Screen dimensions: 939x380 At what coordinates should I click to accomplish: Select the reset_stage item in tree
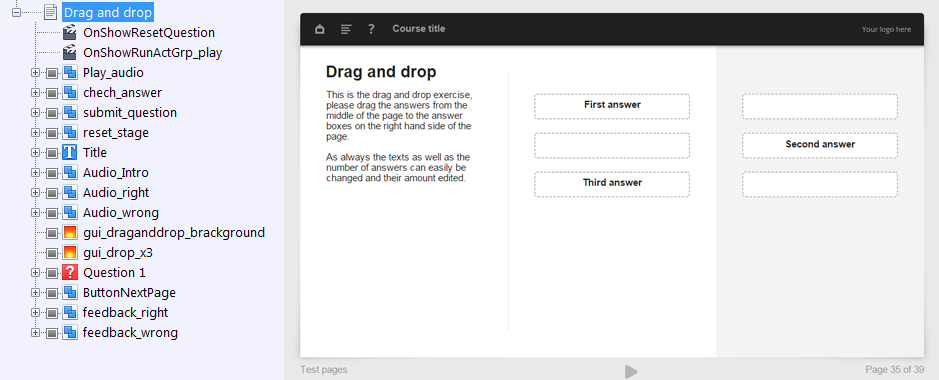pyautogui.click(x=116, y=133)
